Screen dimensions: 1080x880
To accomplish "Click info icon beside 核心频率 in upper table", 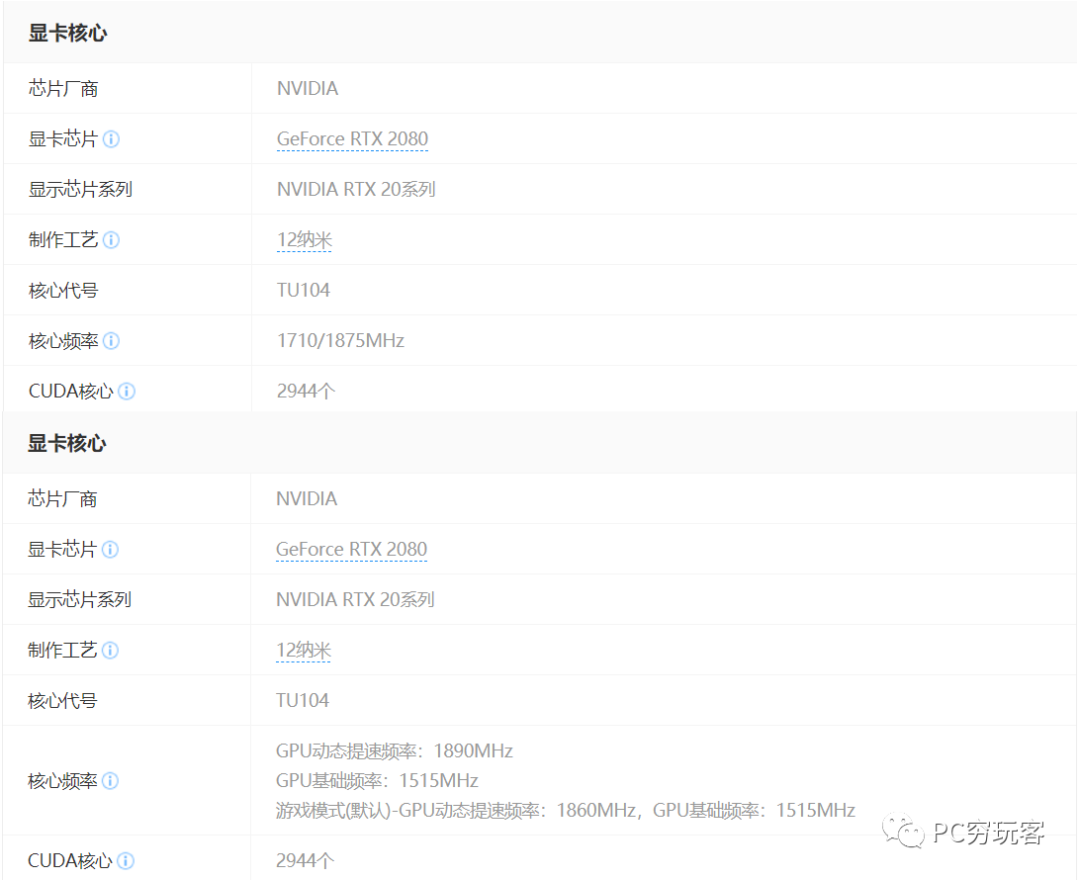I will click(111, 341).
